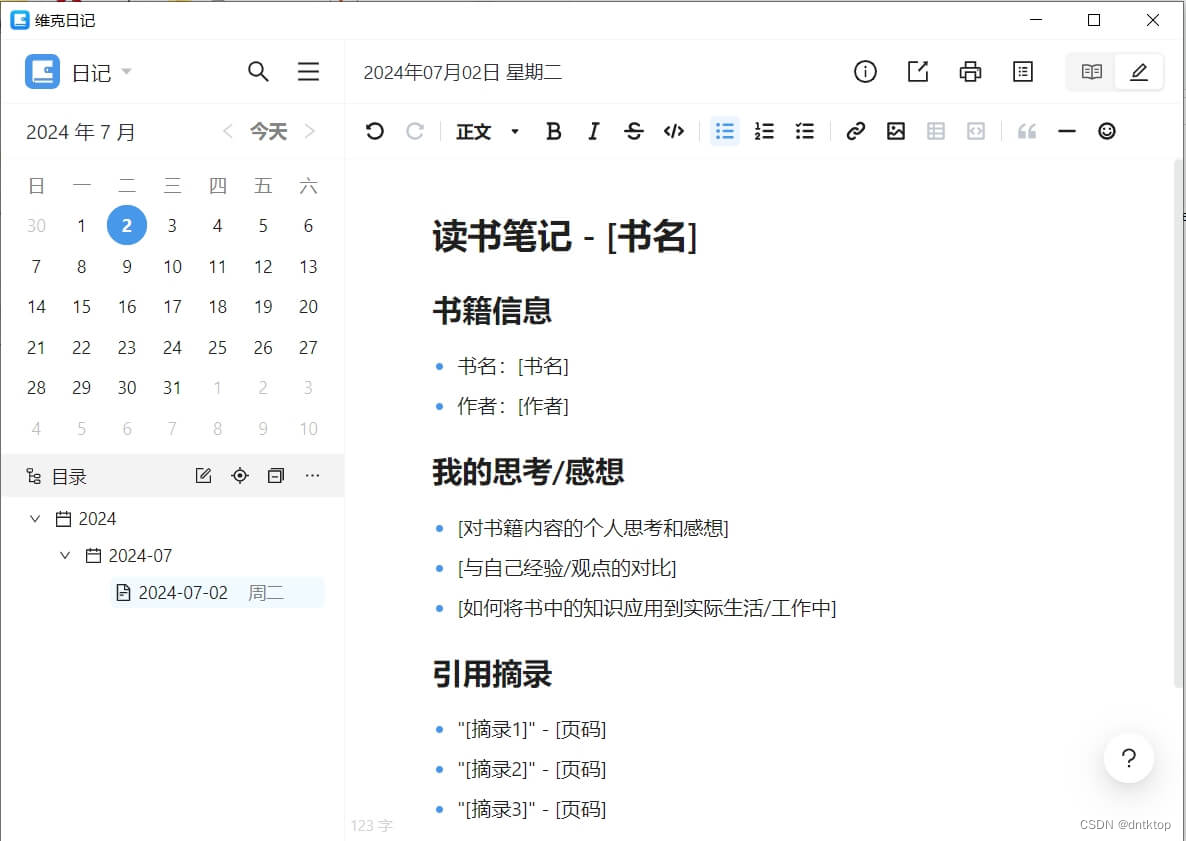Open the emoji picker
This screenshot has height=841, width=1186.
coord(1107,132)
